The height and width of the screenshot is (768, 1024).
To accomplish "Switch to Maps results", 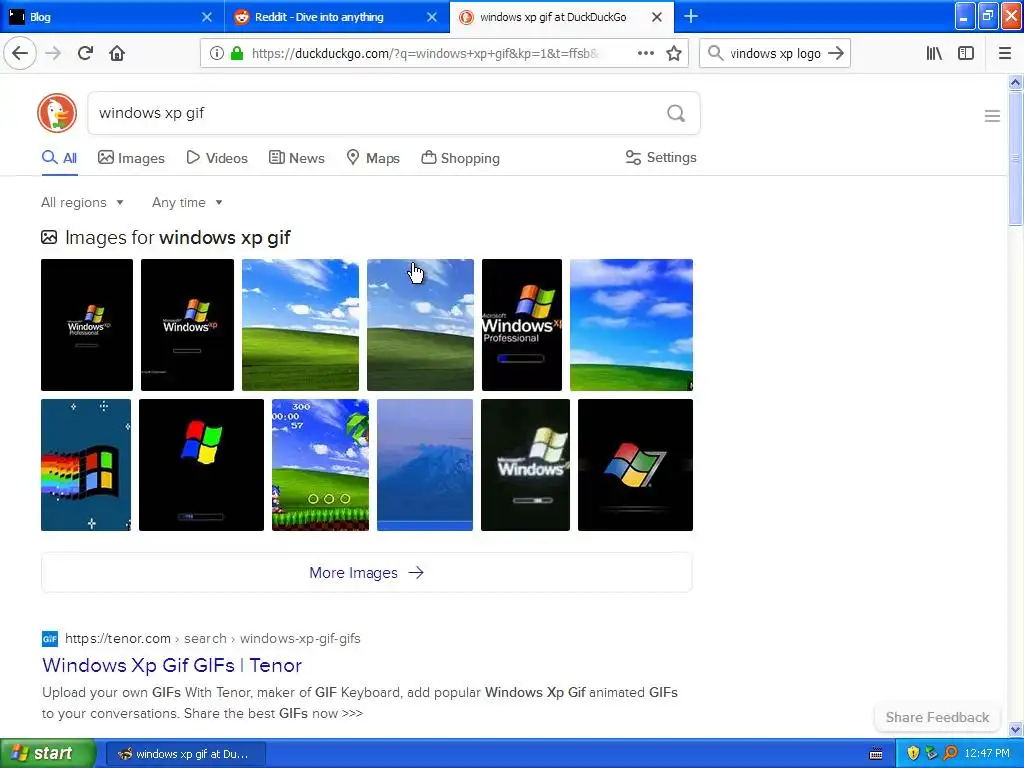I will tap(373, 158).
